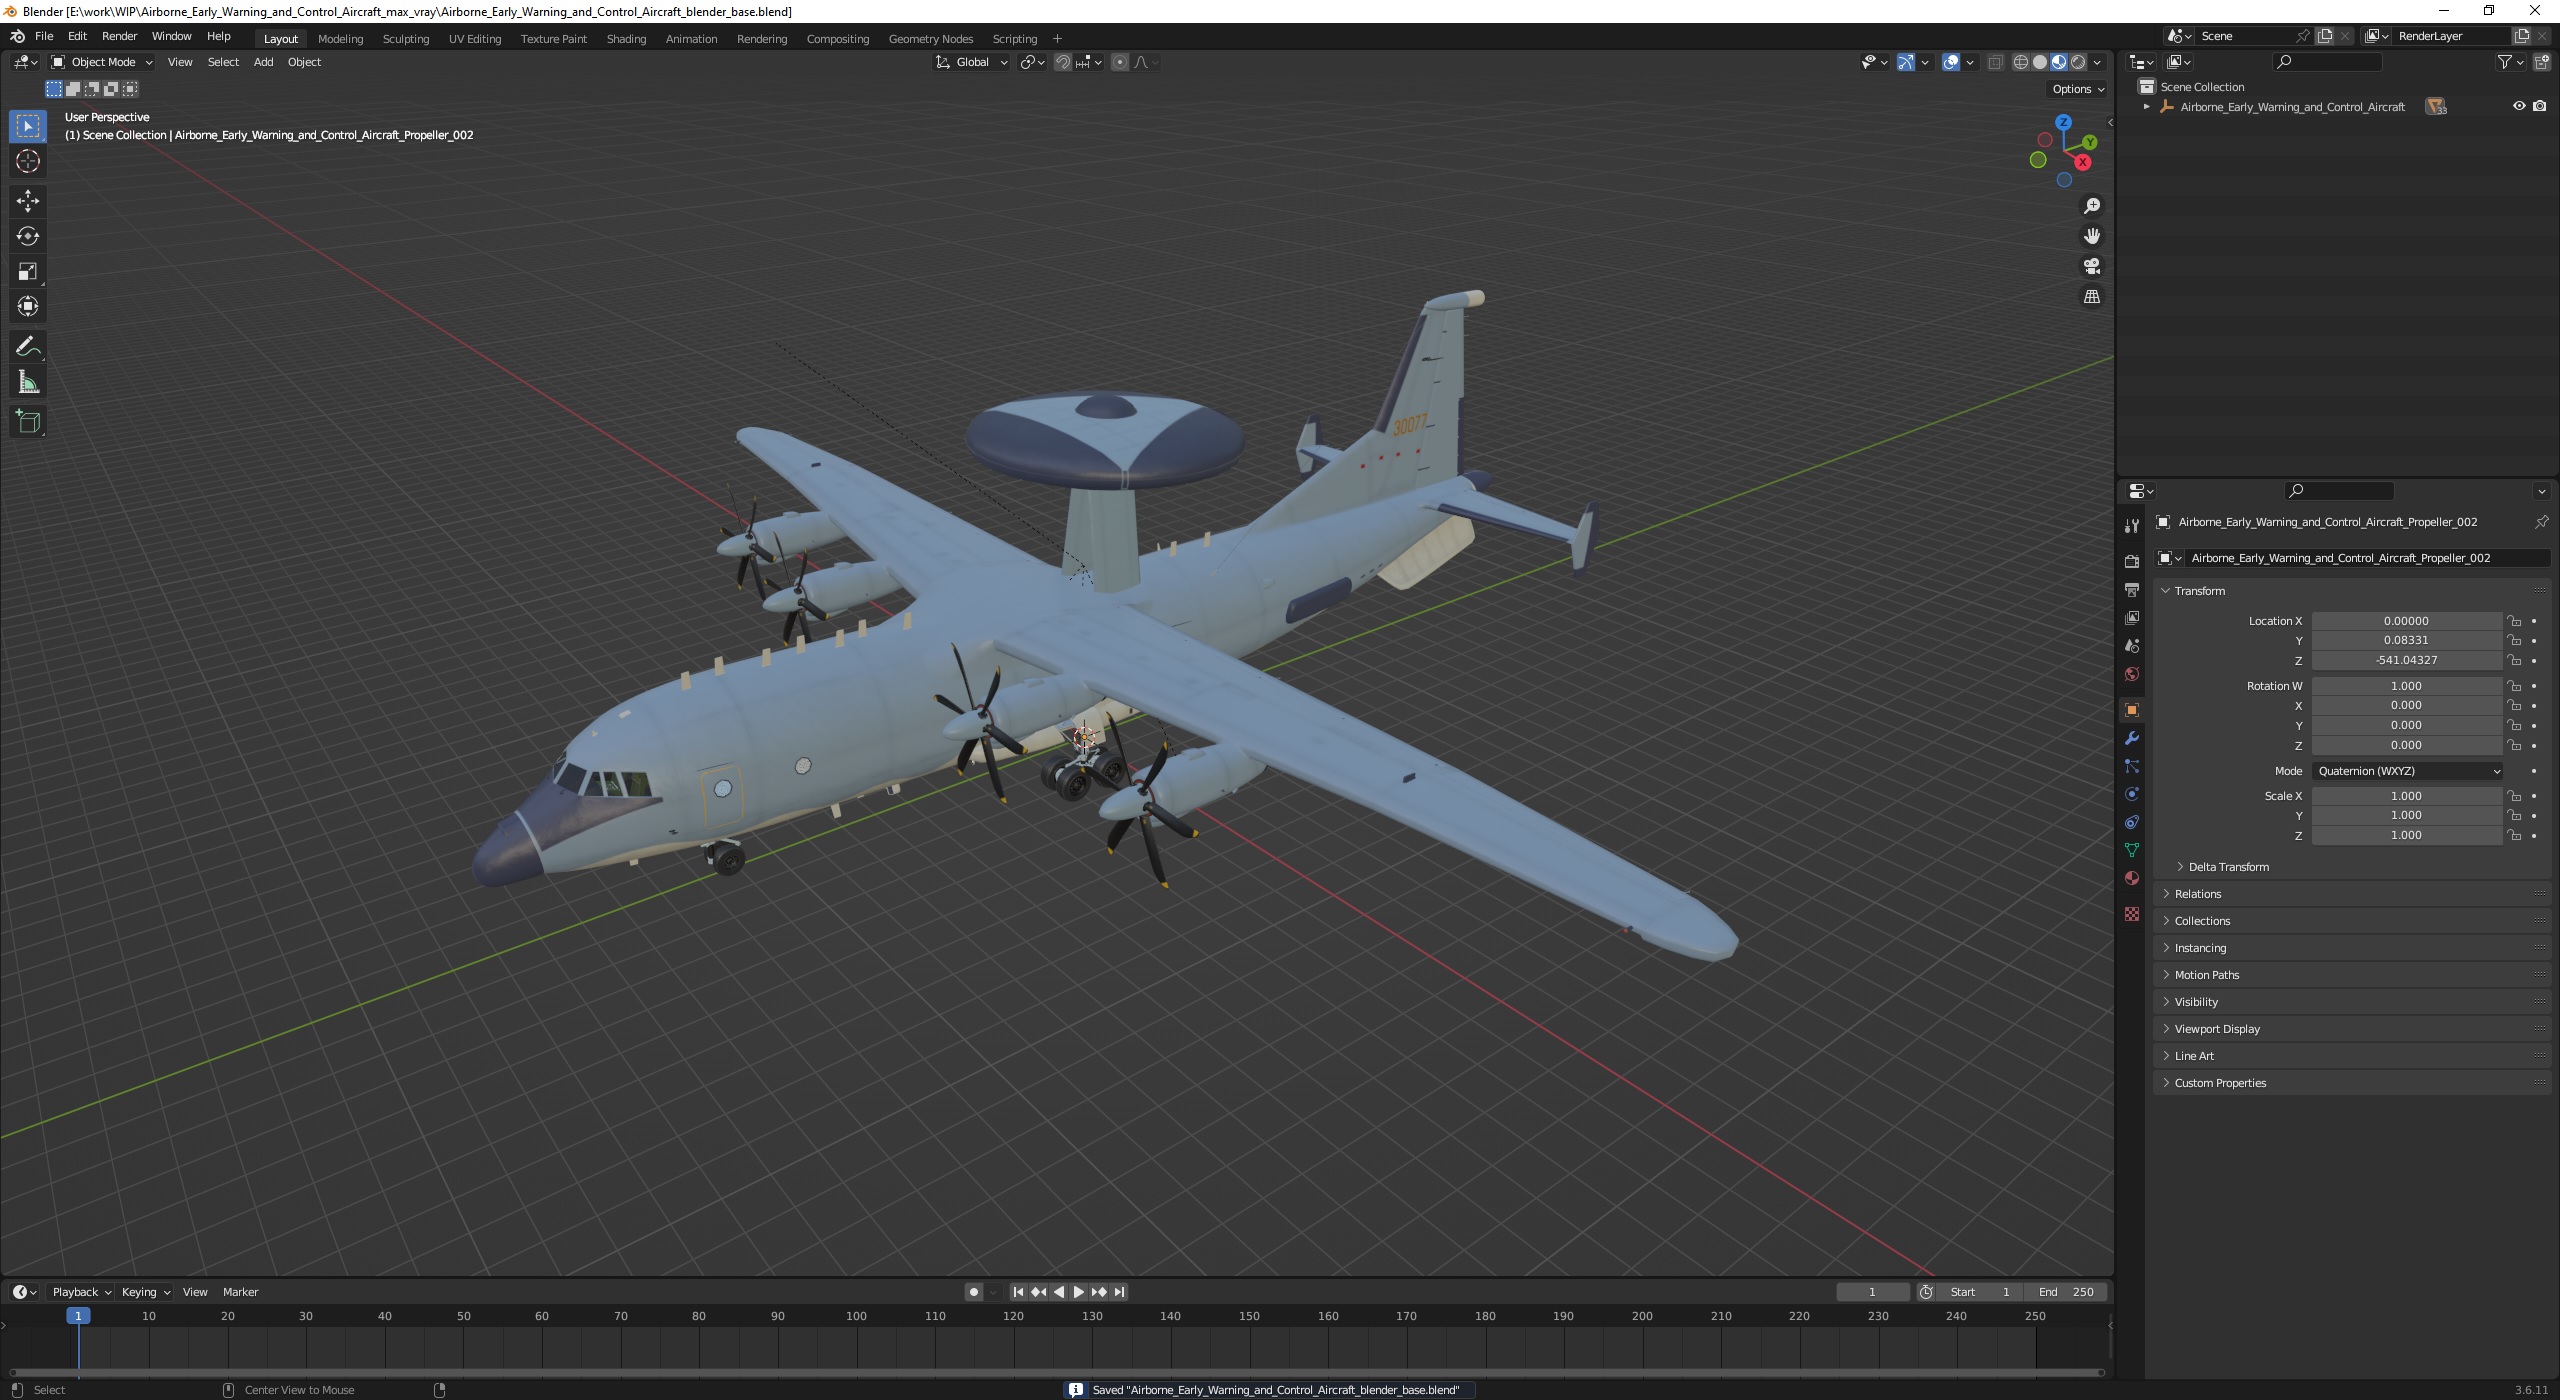Switch to the UV Editing workspace tab

474,39
